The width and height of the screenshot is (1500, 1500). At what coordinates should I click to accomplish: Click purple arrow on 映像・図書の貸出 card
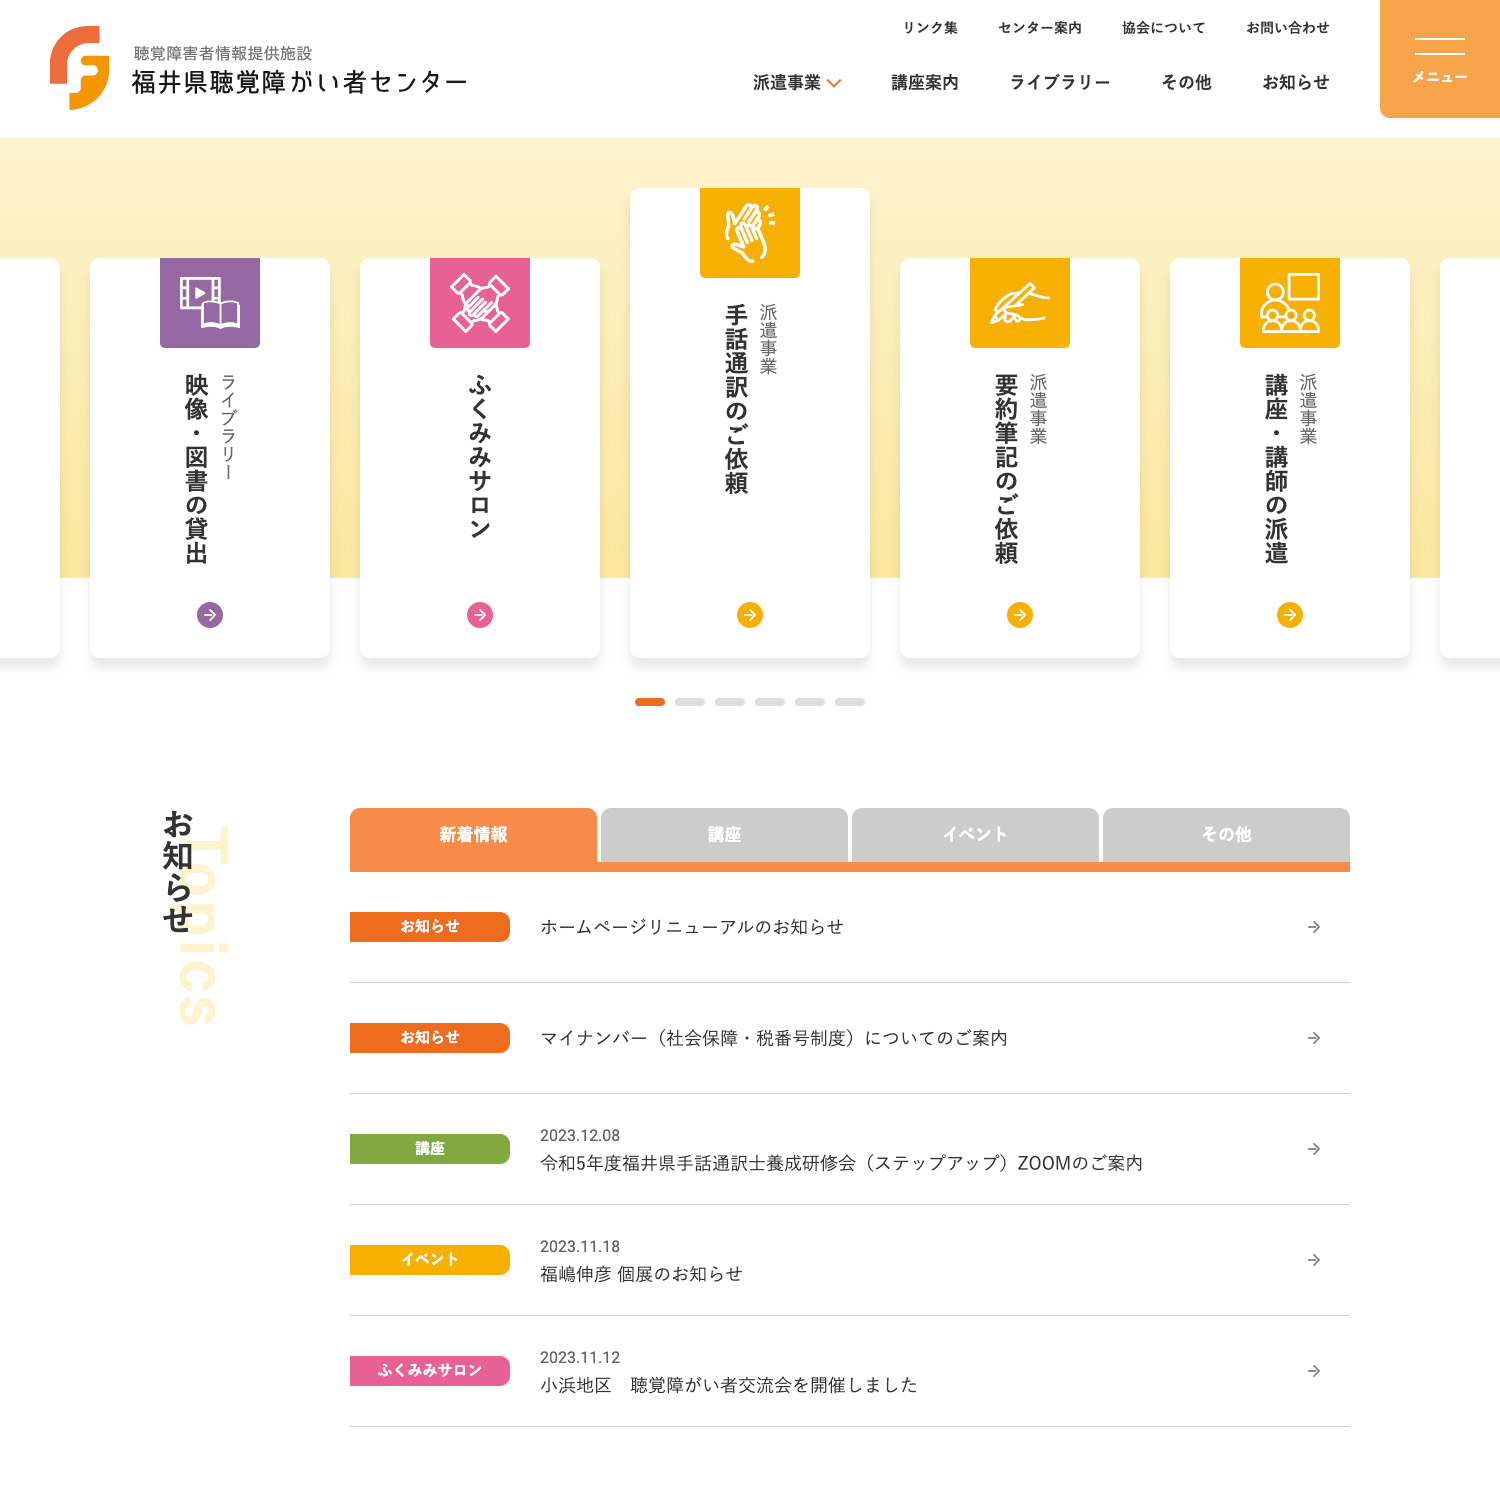pos(210,615)
